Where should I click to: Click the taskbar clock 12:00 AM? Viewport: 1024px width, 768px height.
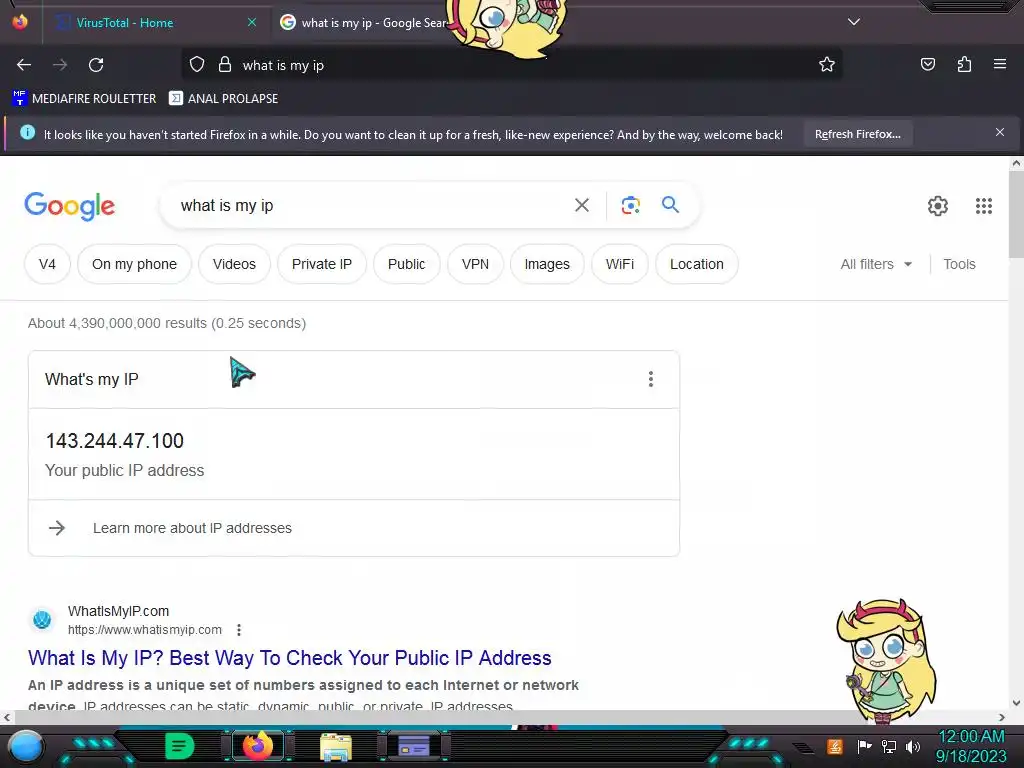(x=971, y=737)
